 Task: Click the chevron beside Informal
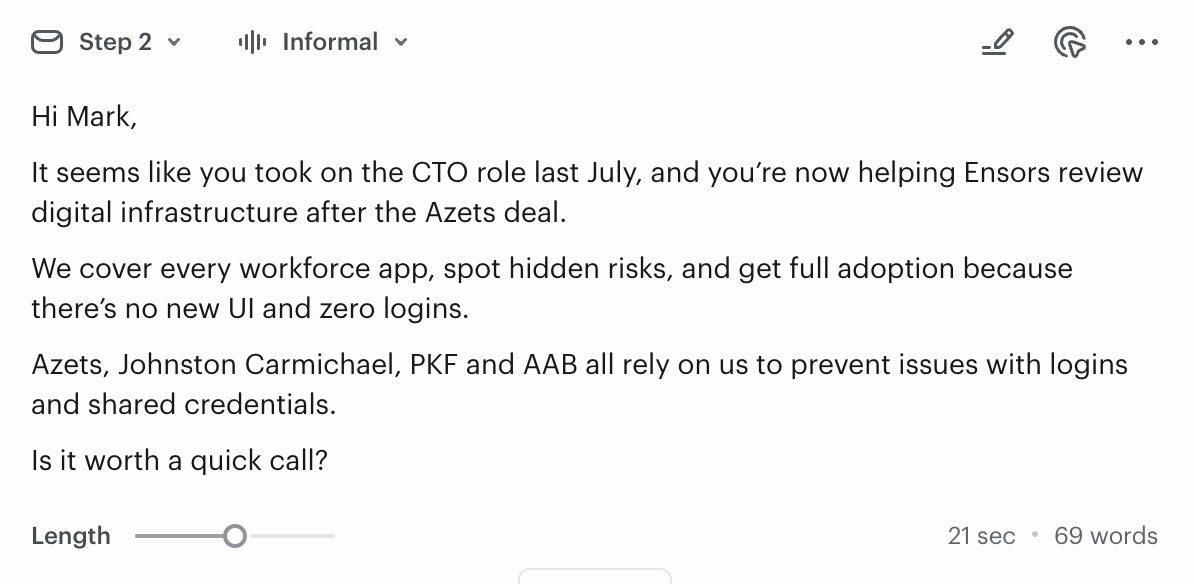click(x=401, y=42)
